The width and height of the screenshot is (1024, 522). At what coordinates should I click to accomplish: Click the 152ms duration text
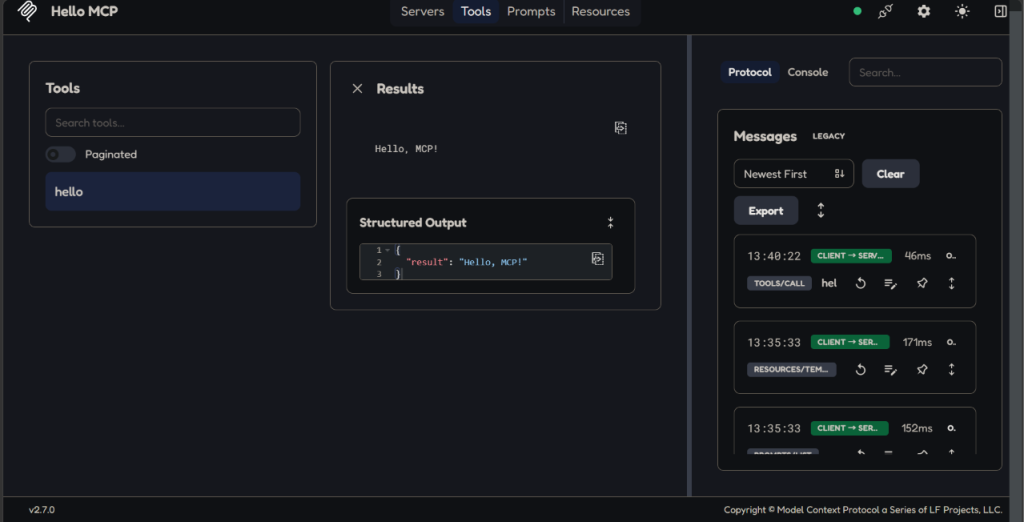(x=918, y=429)
